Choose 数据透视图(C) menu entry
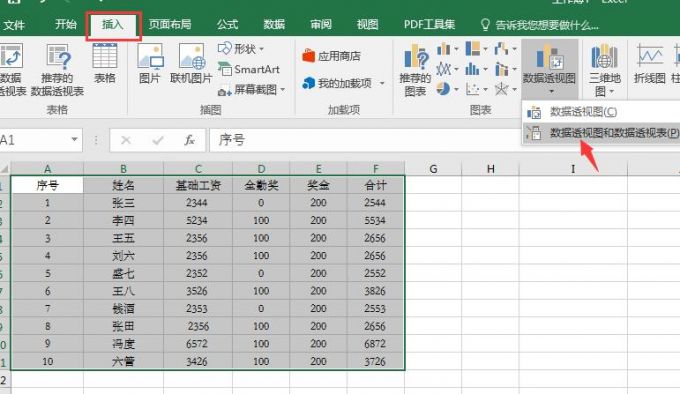680x394 pixels. tap(601, 112)
